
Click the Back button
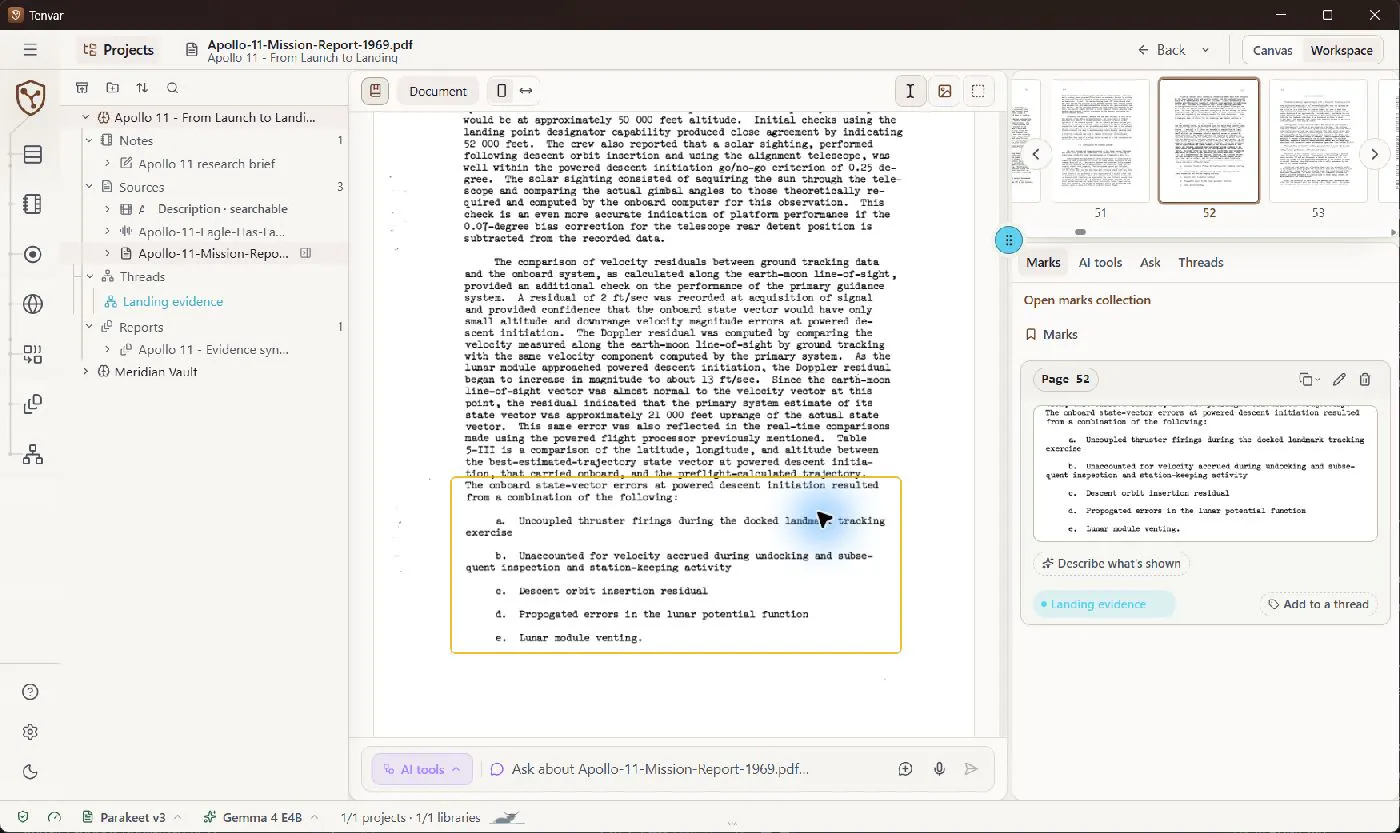tap(1162, 50)
